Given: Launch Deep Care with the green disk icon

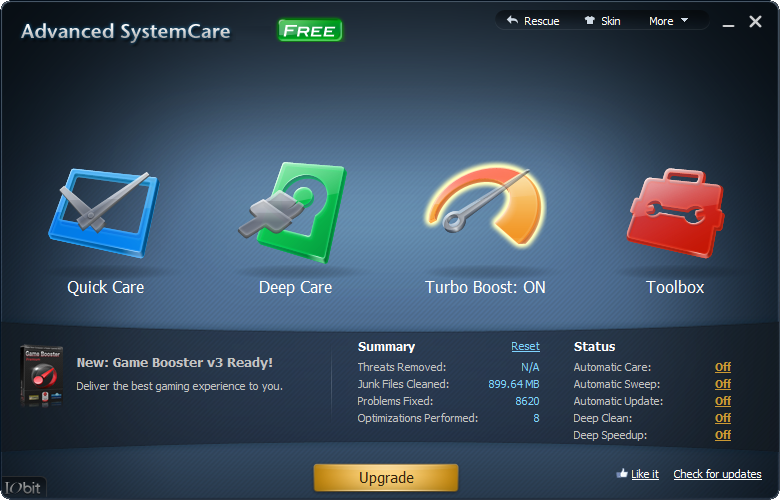Looking at the screenshot, I should point(292,212).
